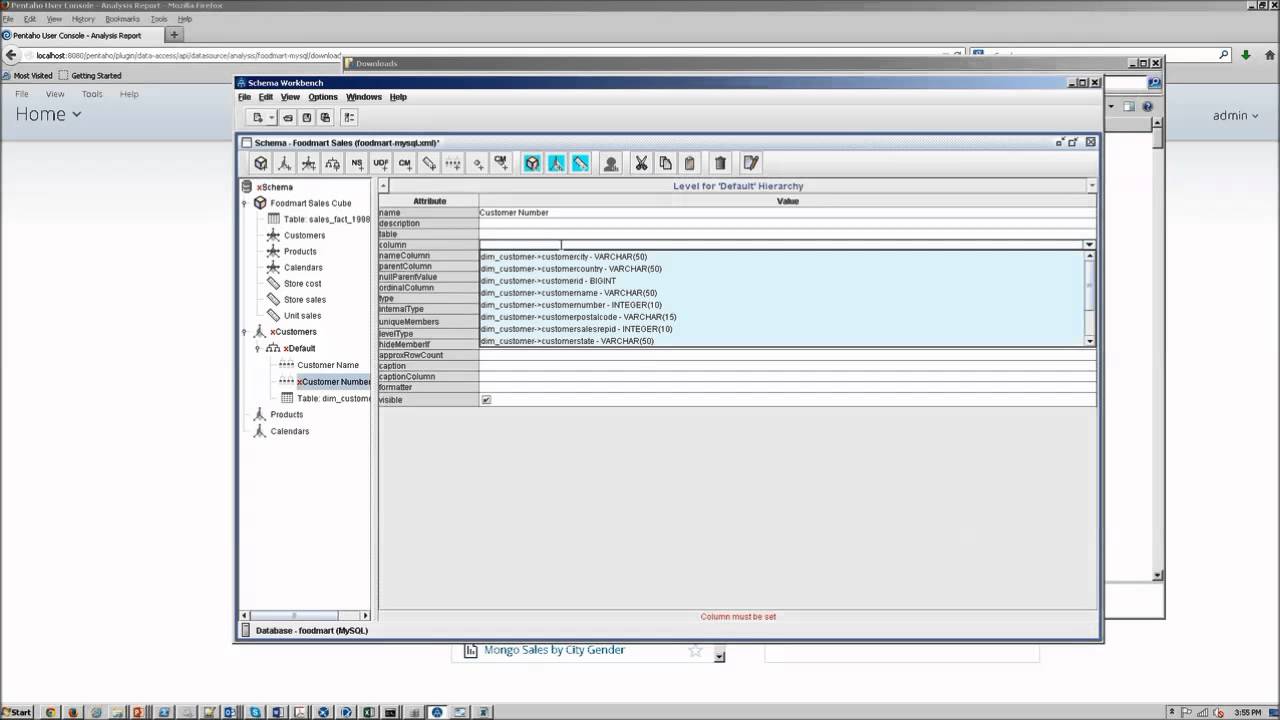Open the Edit menu in Schema Workbench
The image size is (1280, 720).
click(x=266, y=97)
